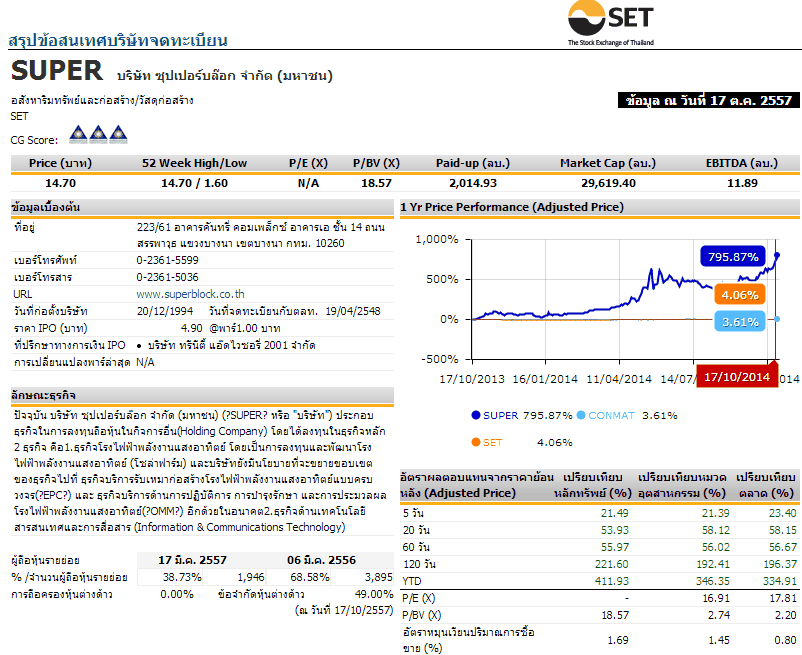Click the 60-day return 55.97
The image size is (802, 655).
coord(615,547)
